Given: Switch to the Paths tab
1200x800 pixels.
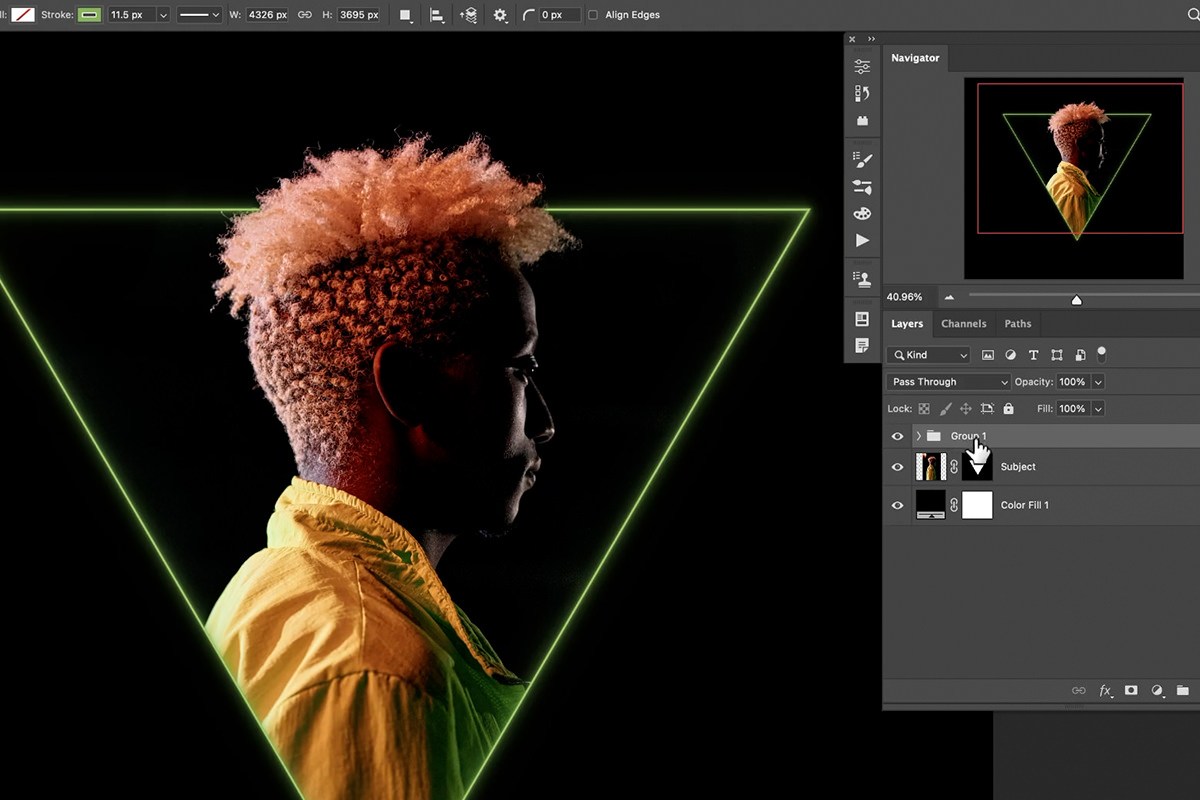Looking at the screenshot, I should [1018, 324].
